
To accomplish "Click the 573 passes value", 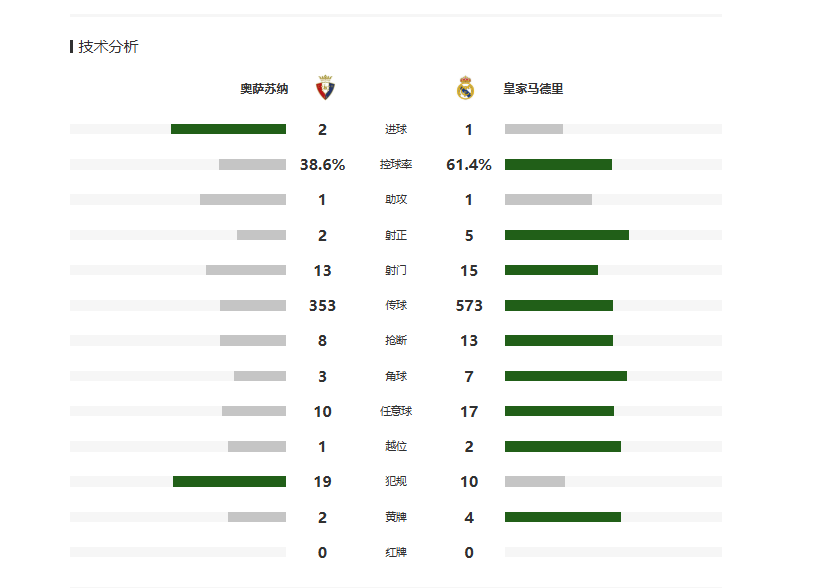I will coord(469,306).
